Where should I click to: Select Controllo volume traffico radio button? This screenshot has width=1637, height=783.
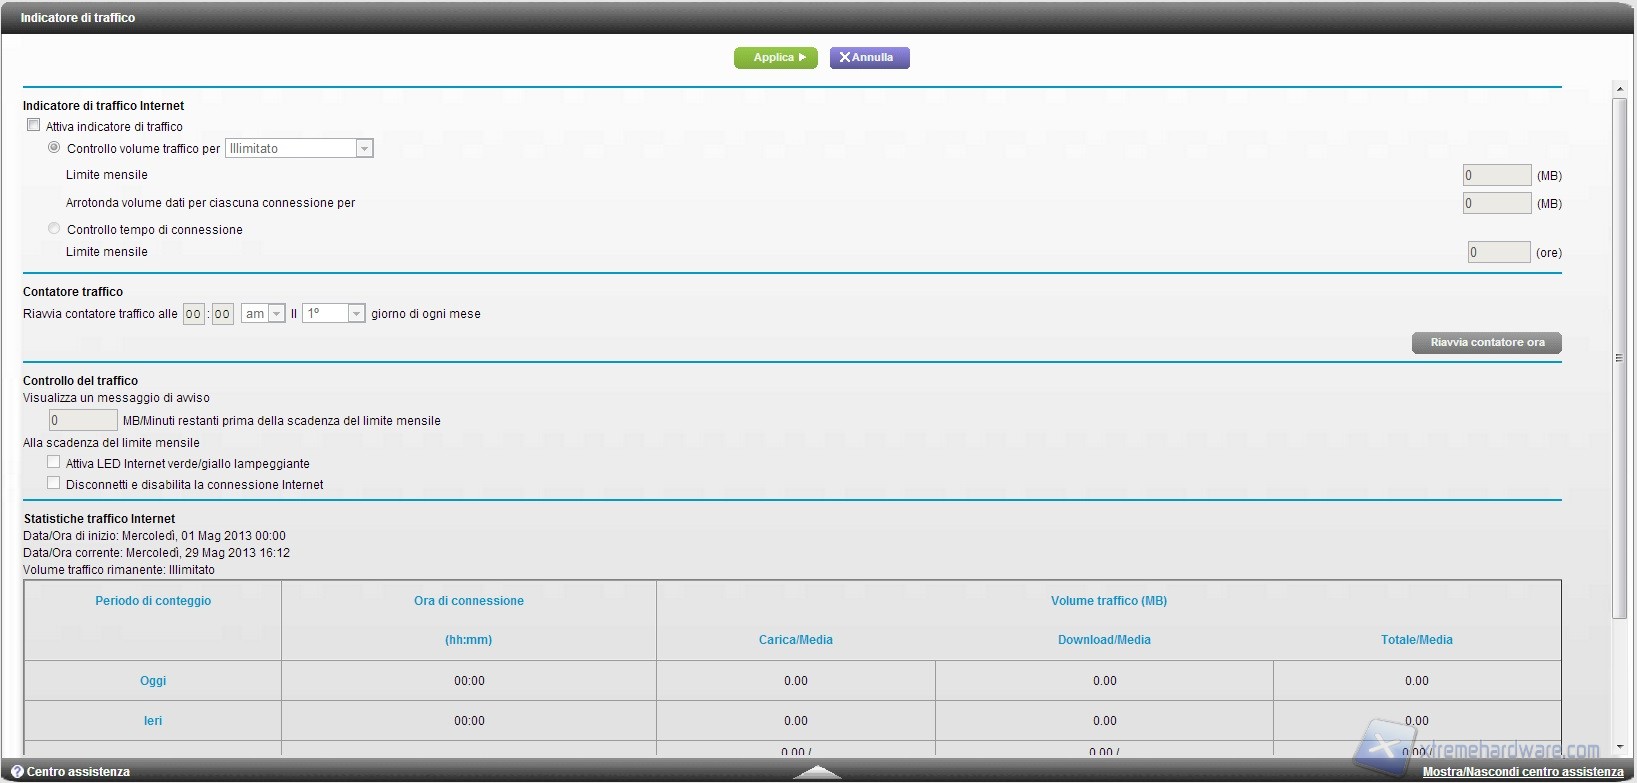[55, 147]
